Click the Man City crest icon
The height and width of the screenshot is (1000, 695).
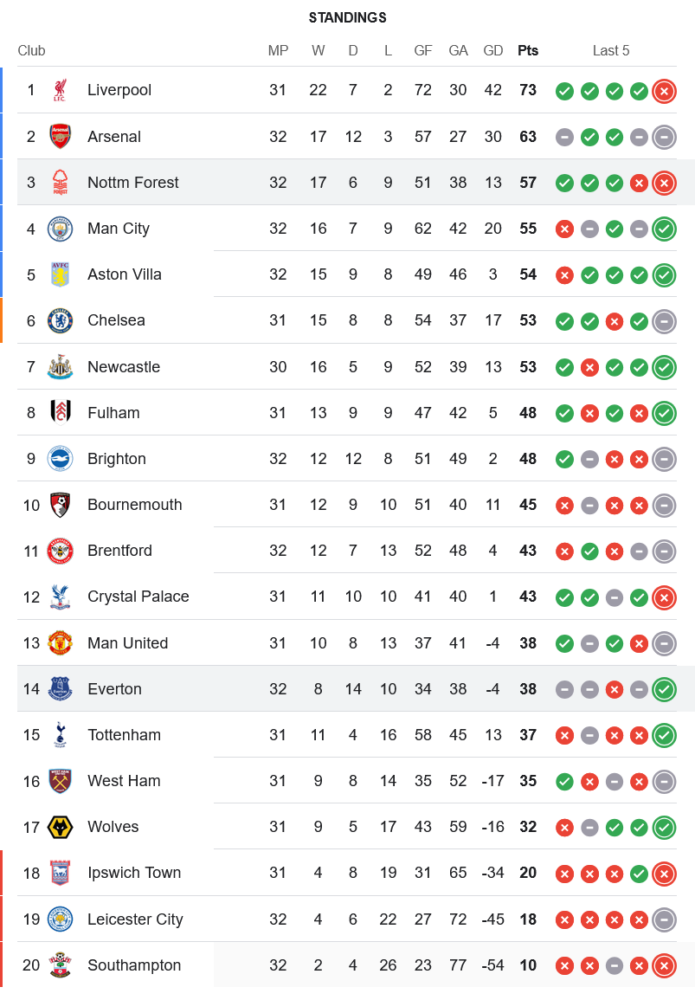(60, 228)
